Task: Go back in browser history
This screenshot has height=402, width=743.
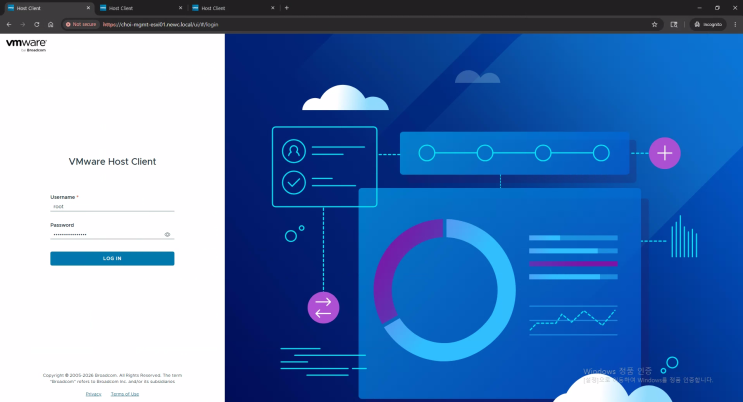Action: (9, 24)
